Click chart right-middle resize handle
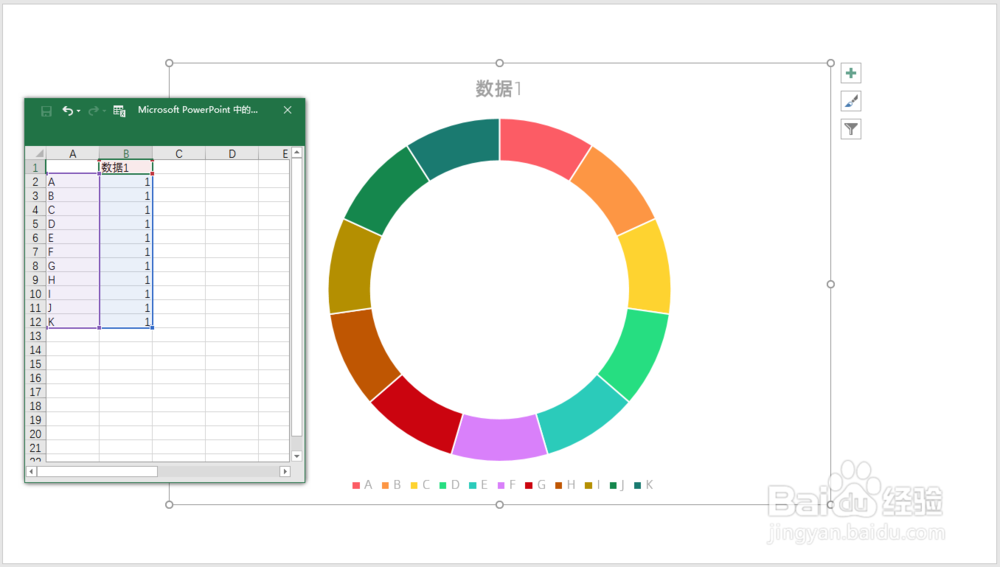The image size is (1000, 567). (830, 284)
